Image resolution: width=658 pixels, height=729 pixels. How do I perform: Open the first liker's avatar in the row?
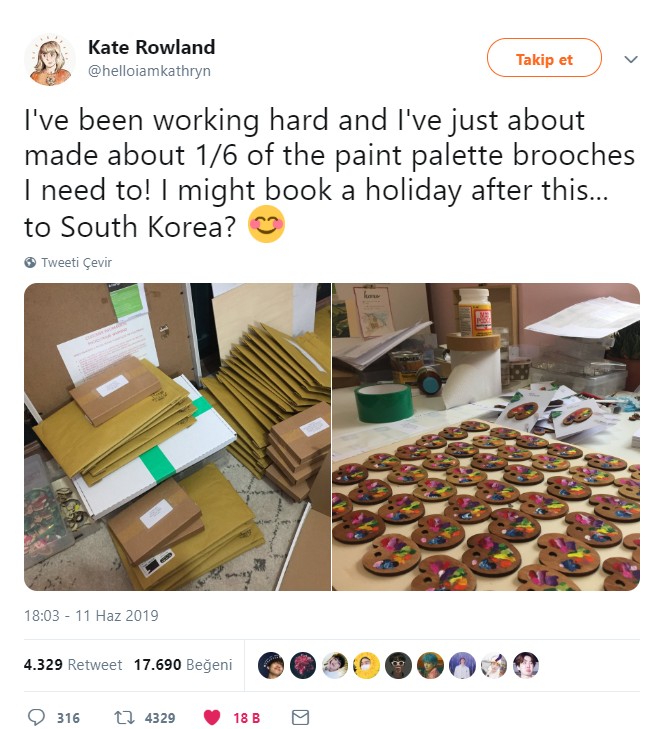pyautogui.click(x=271, y=665)
